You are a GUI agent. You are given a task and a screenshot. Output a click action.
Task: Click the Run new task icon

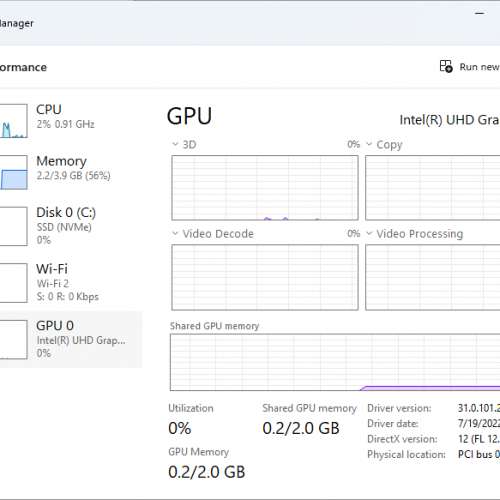click(x=446, y=66)
